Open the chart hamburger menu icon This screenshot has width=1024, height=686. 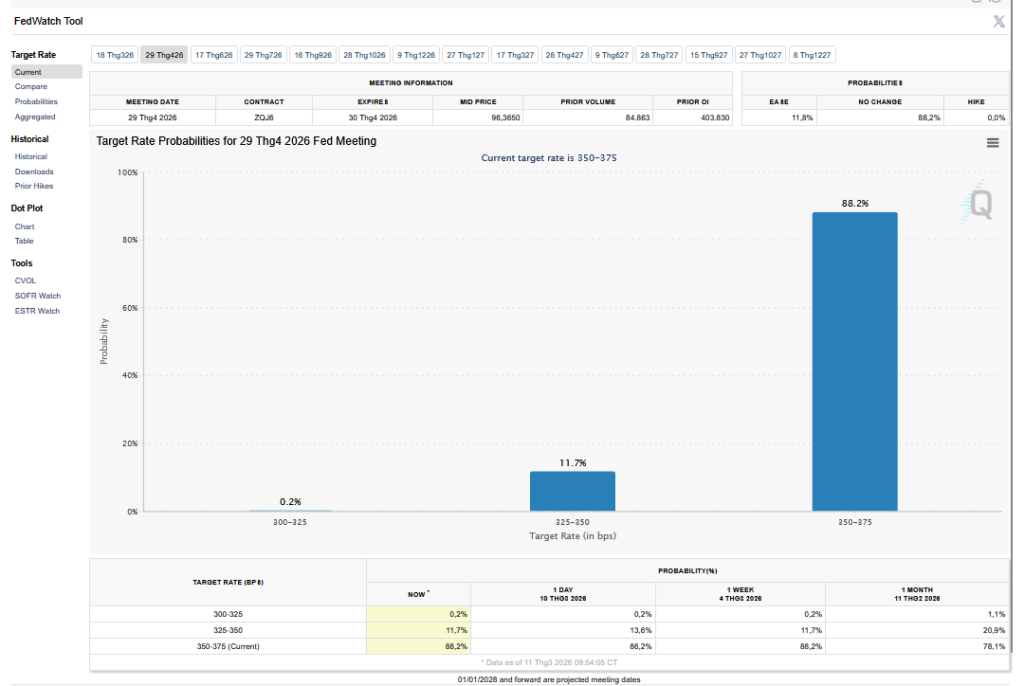(x=992, y=143)
